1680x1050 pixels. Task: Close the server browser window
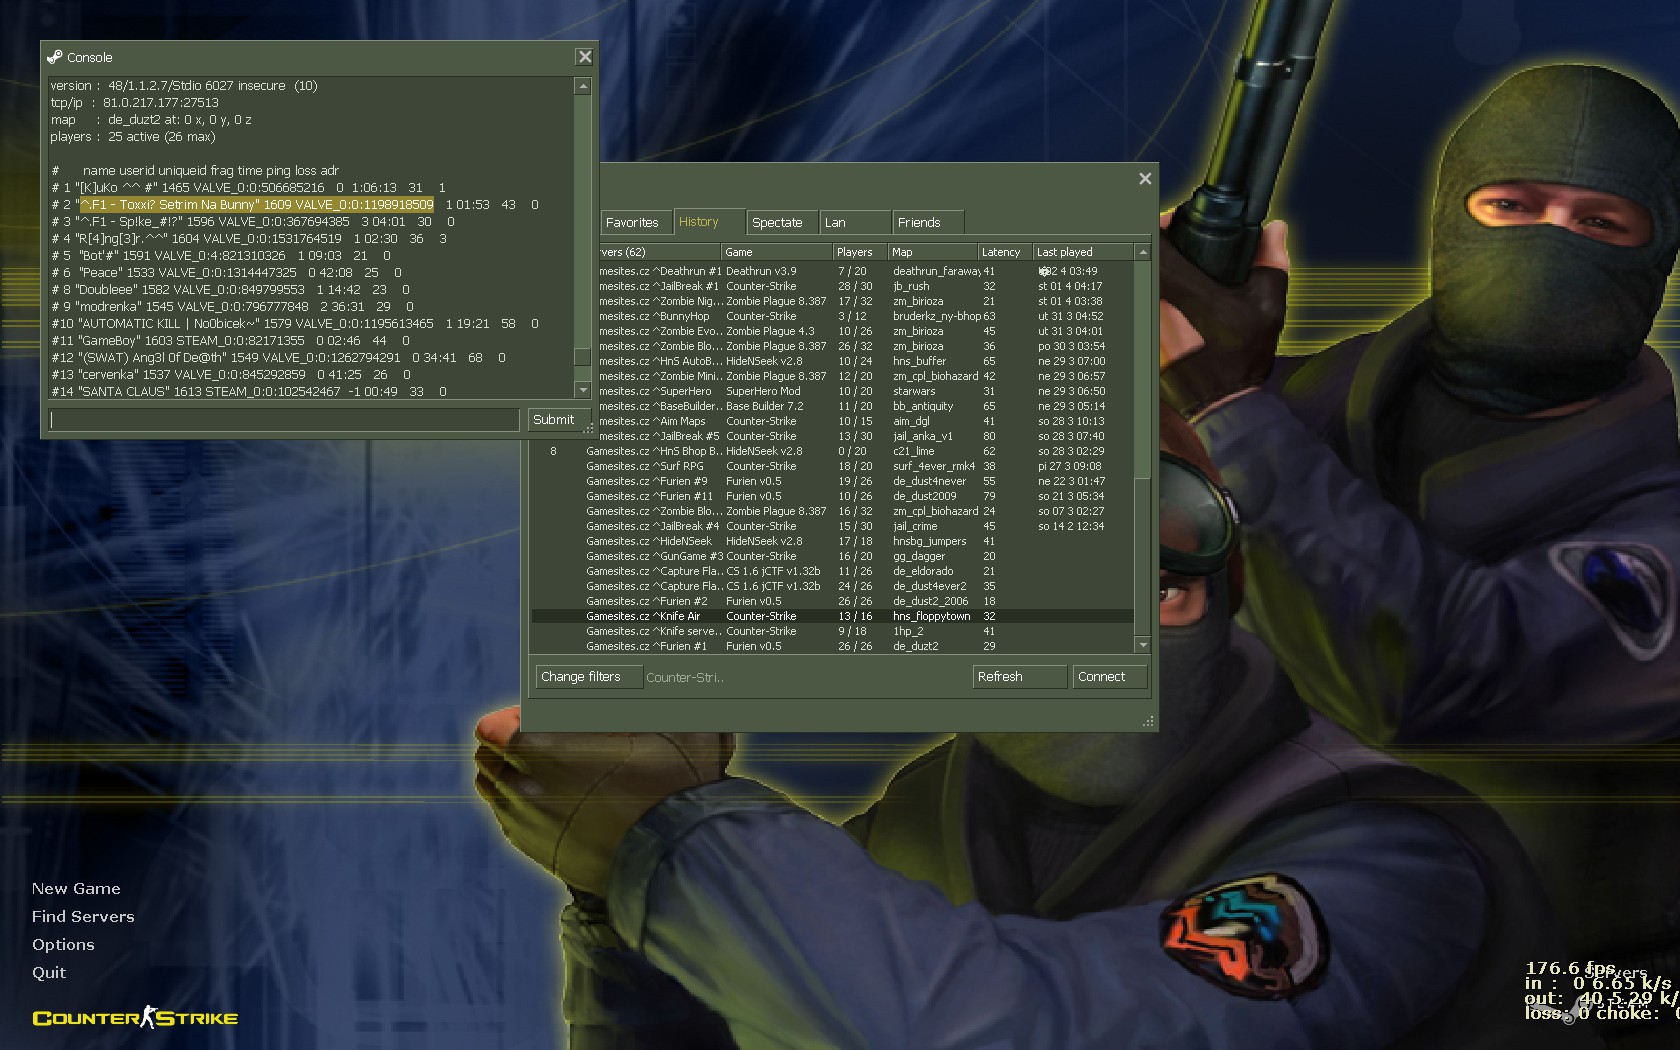click(1145, 179)
